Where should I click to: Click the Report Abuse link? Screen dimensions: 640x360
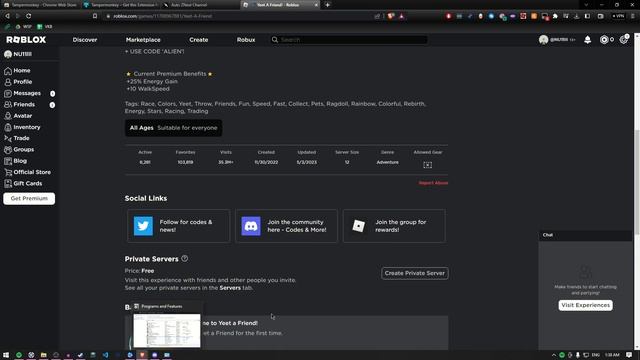[433, 183]
